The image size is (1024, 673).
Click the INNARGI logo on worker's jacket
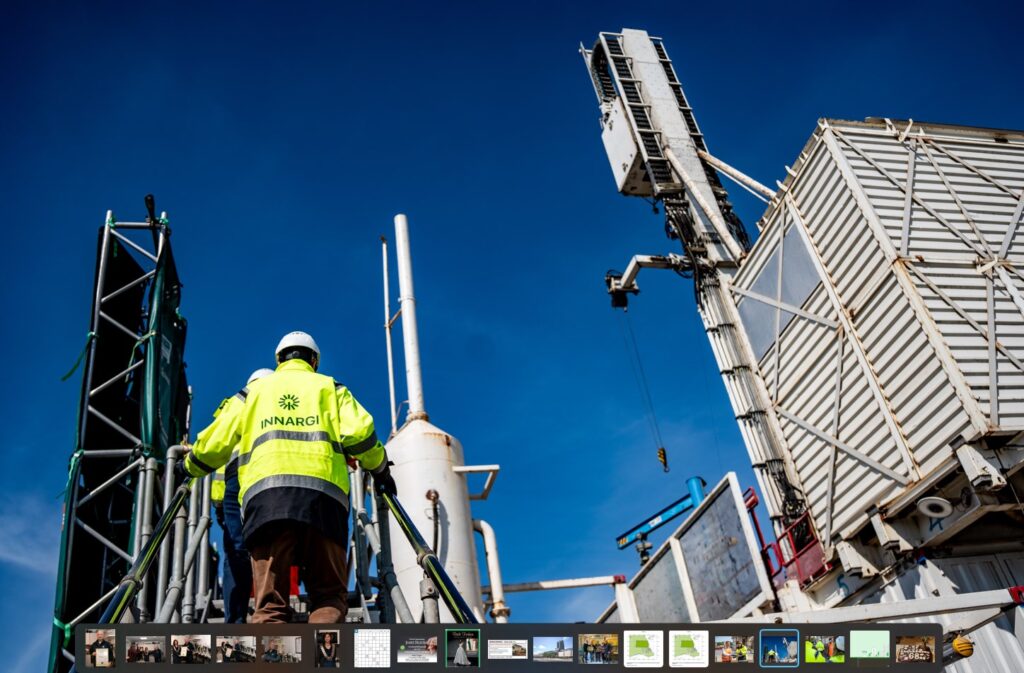[x=289, y=411]
